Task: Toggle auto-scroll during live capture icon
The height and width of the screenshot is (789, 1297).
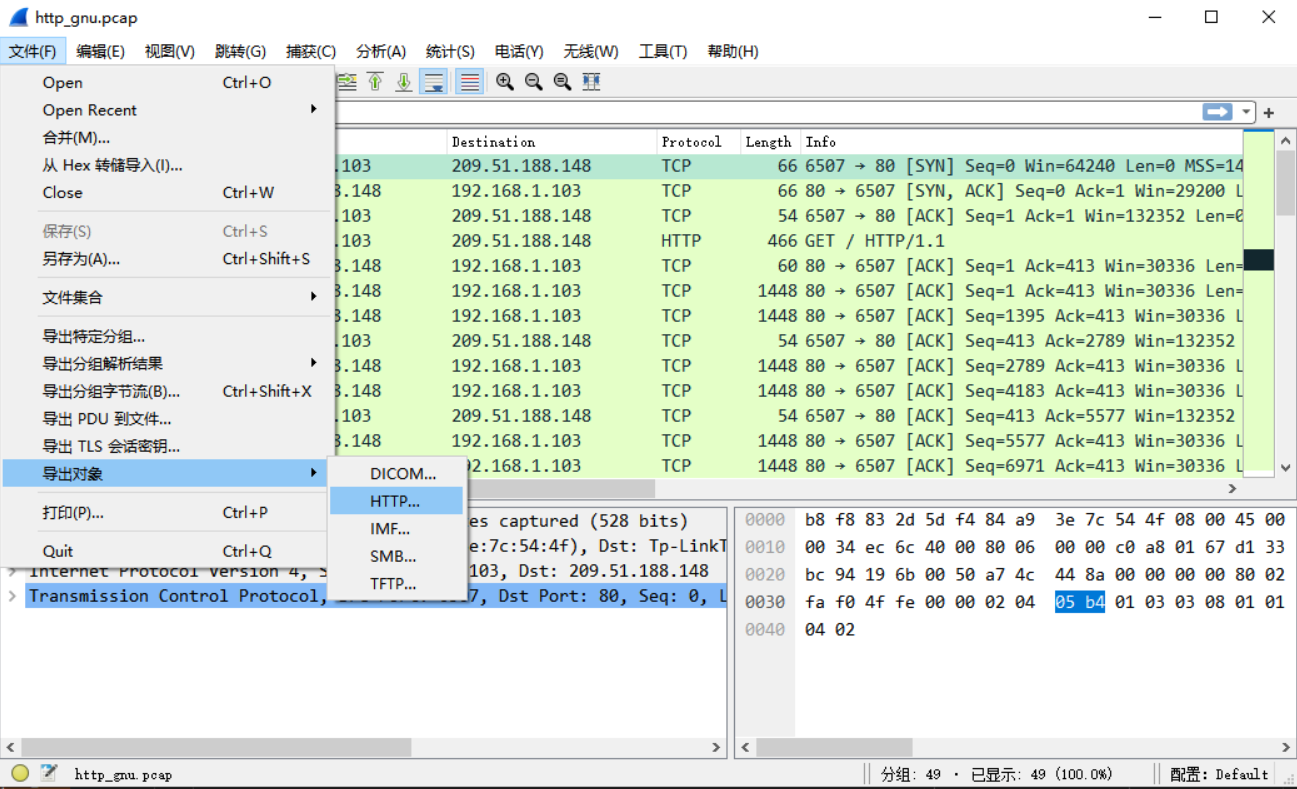Action: point(434,82)
